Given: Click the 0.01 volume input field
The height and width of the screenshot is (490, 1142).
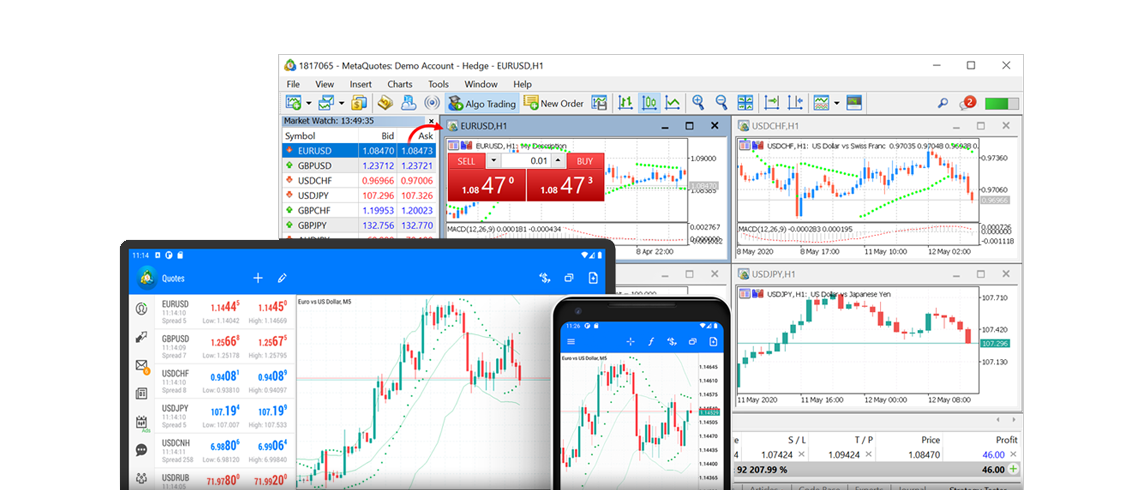Looking at the screenshot, I should (526, 161).
